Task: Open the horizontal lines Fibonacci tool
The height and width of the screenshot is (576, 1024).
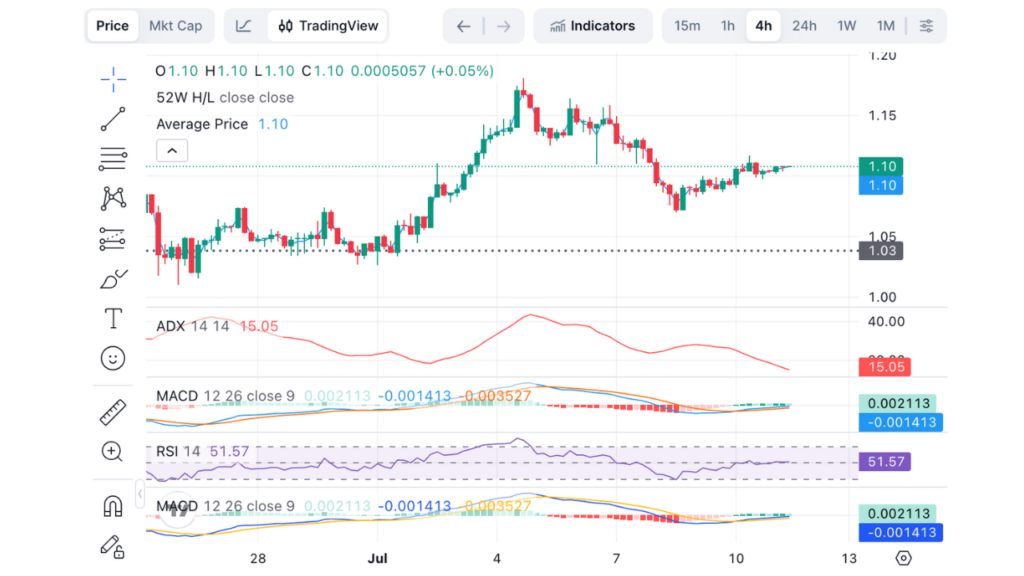Action: click(x=113, y=159)
